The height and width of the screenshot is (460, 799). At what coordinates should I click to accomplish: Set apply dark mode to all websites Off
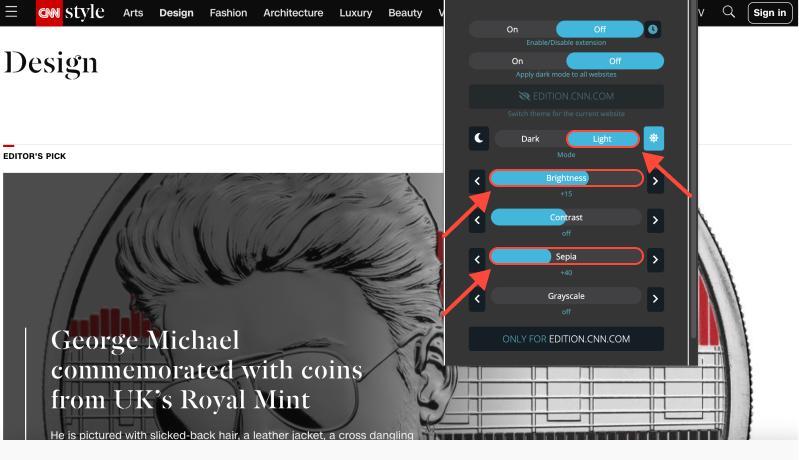coord(615,61)
